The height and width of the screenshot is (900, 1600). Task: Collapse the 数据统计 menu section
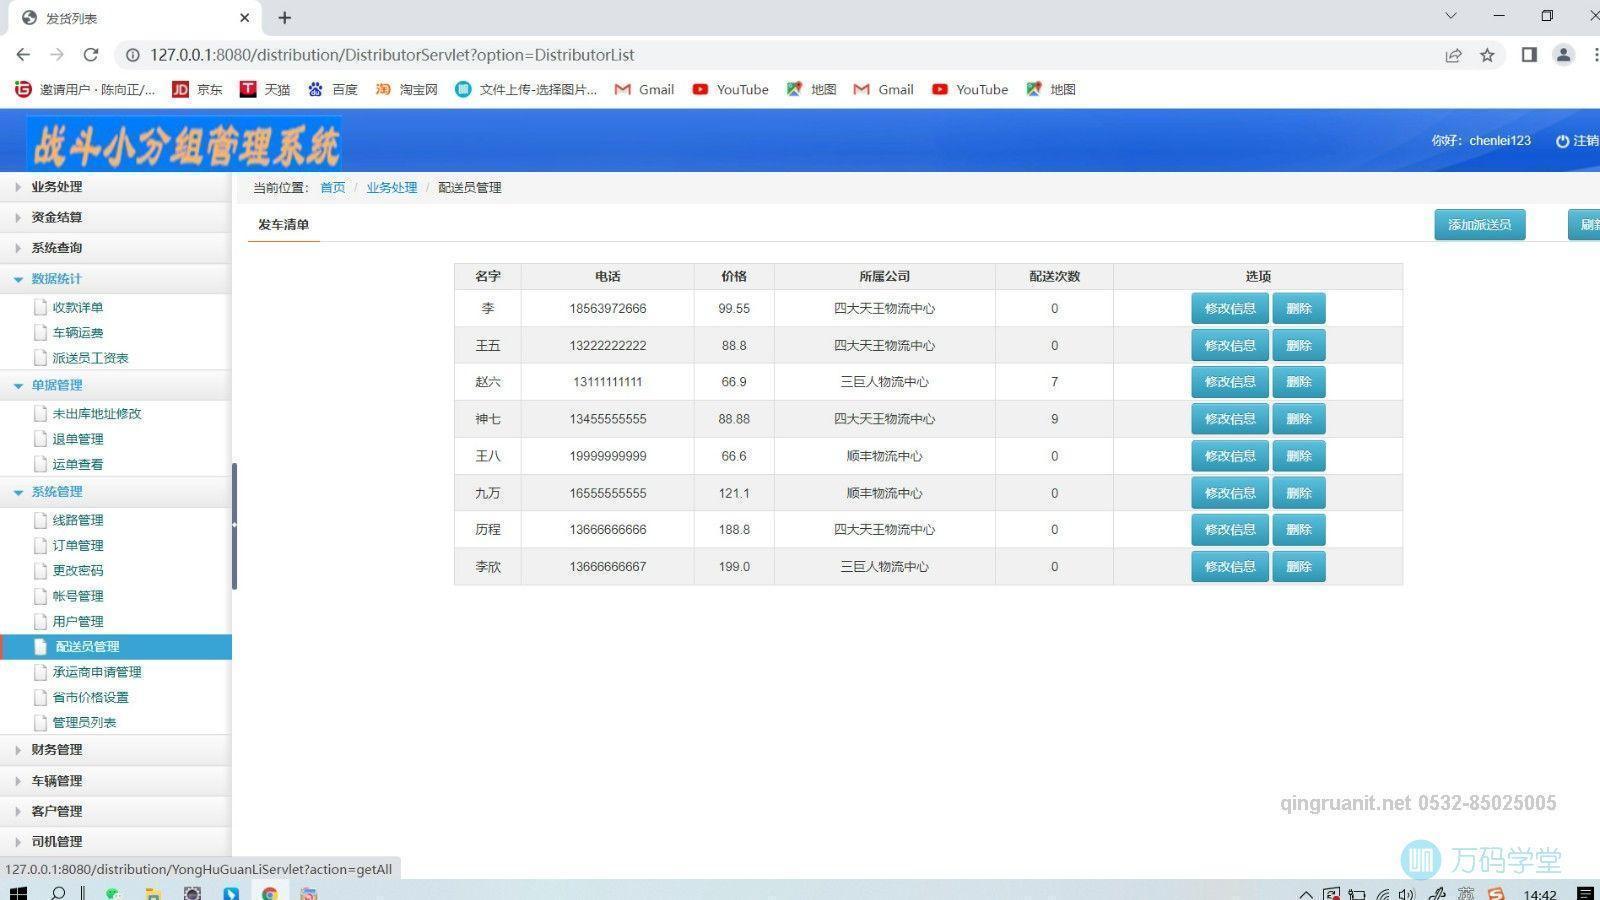115,279
